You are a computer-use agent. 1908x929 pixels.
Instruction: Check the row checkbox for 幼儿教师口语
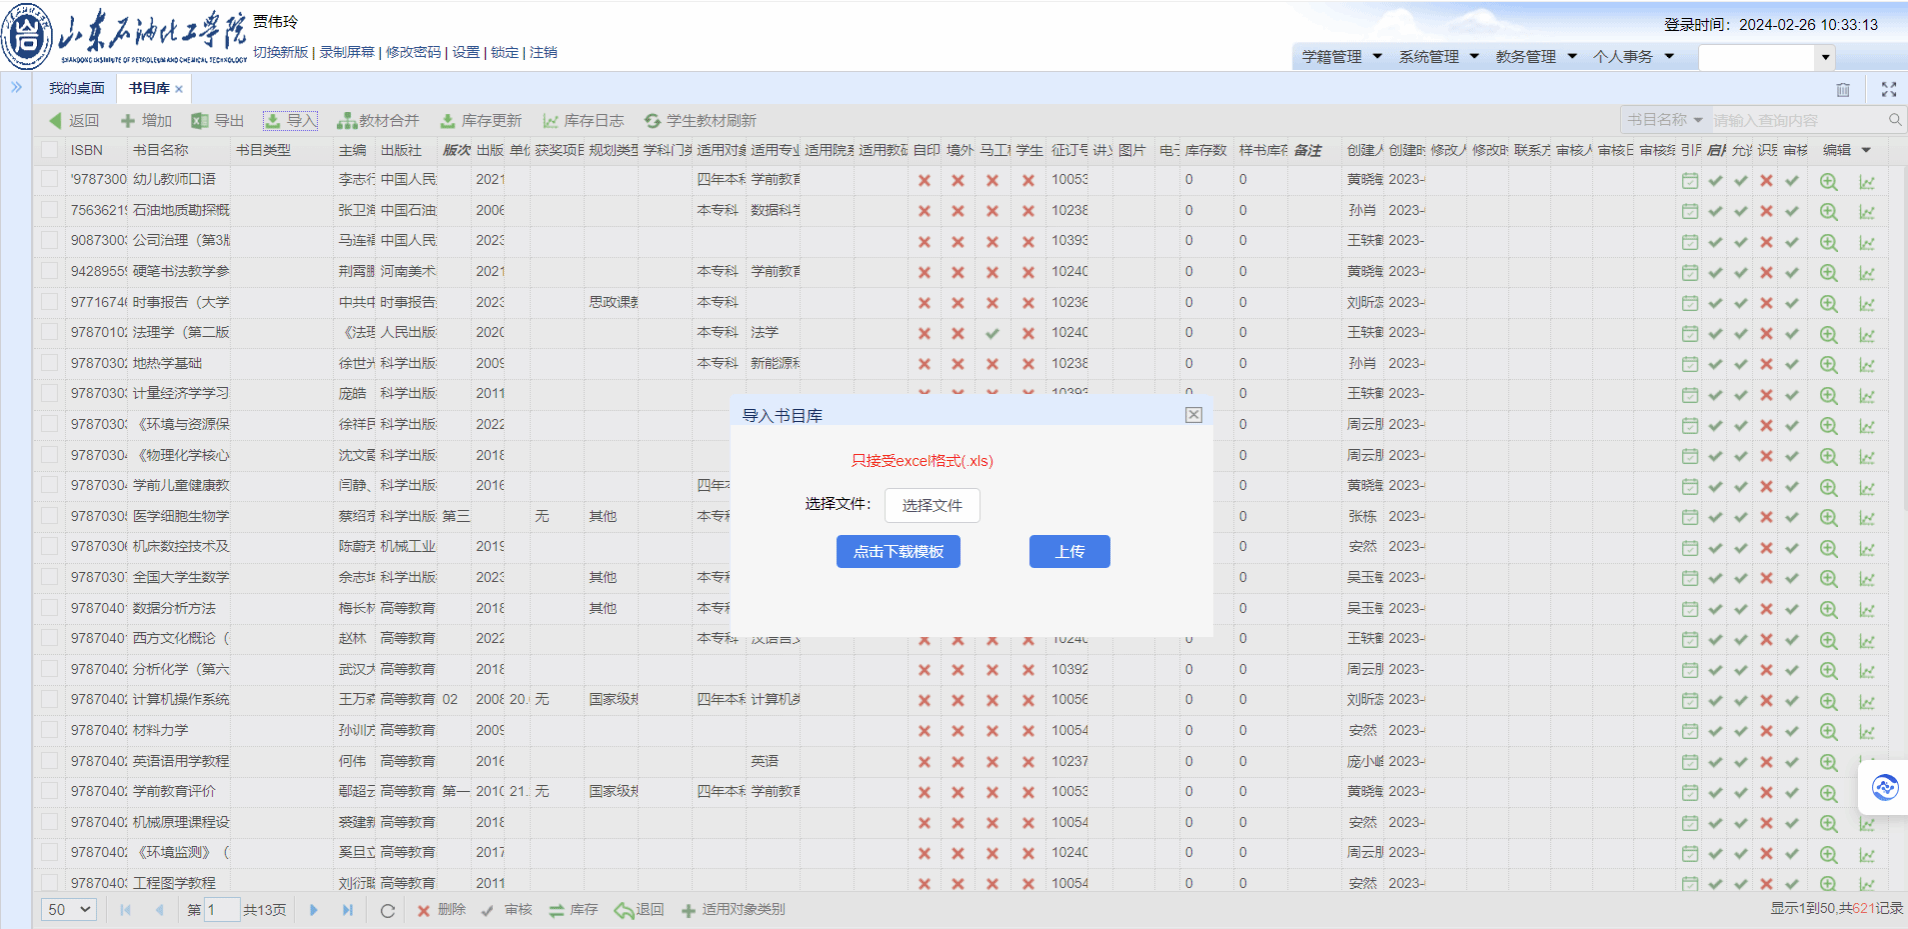click(49, 180)
